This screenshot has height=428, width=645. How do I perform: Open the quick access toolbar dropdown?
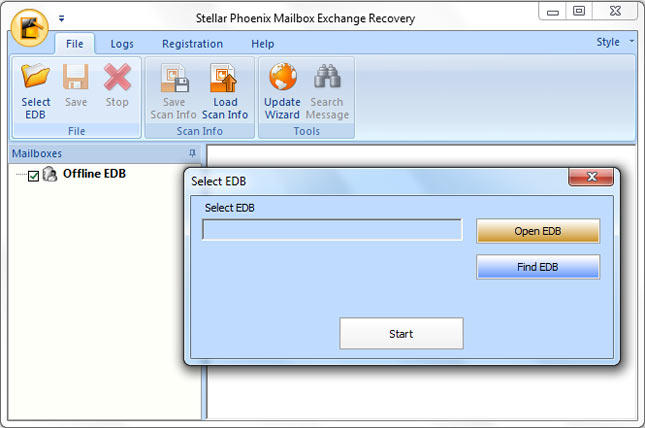point(61,19)
